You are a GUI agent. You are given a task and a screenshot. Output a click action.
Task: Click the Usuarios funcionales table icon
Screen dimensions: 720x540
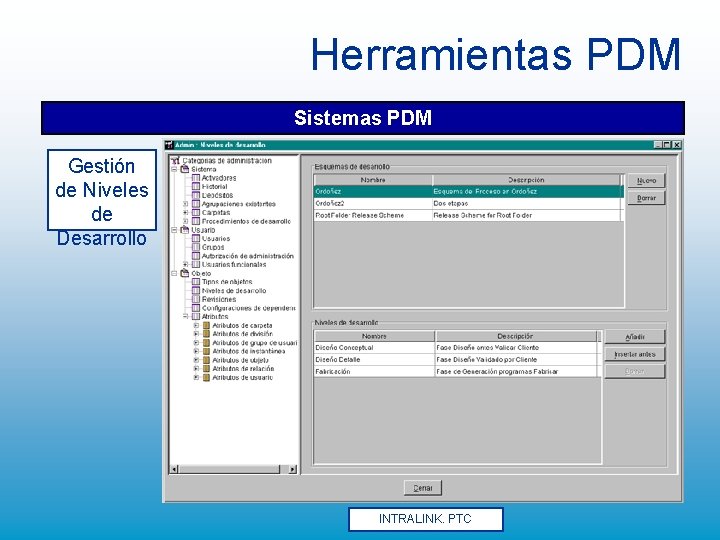(196, 265)
